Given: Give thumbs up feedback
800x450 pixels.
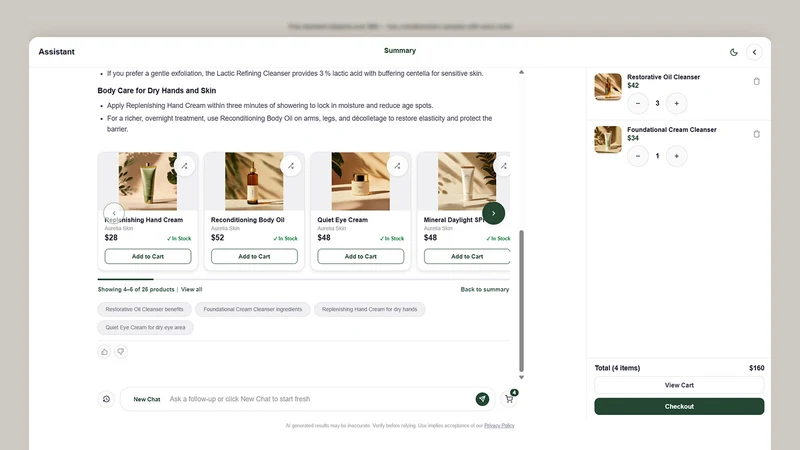Looking at the screenshot, I should point(104,352).
